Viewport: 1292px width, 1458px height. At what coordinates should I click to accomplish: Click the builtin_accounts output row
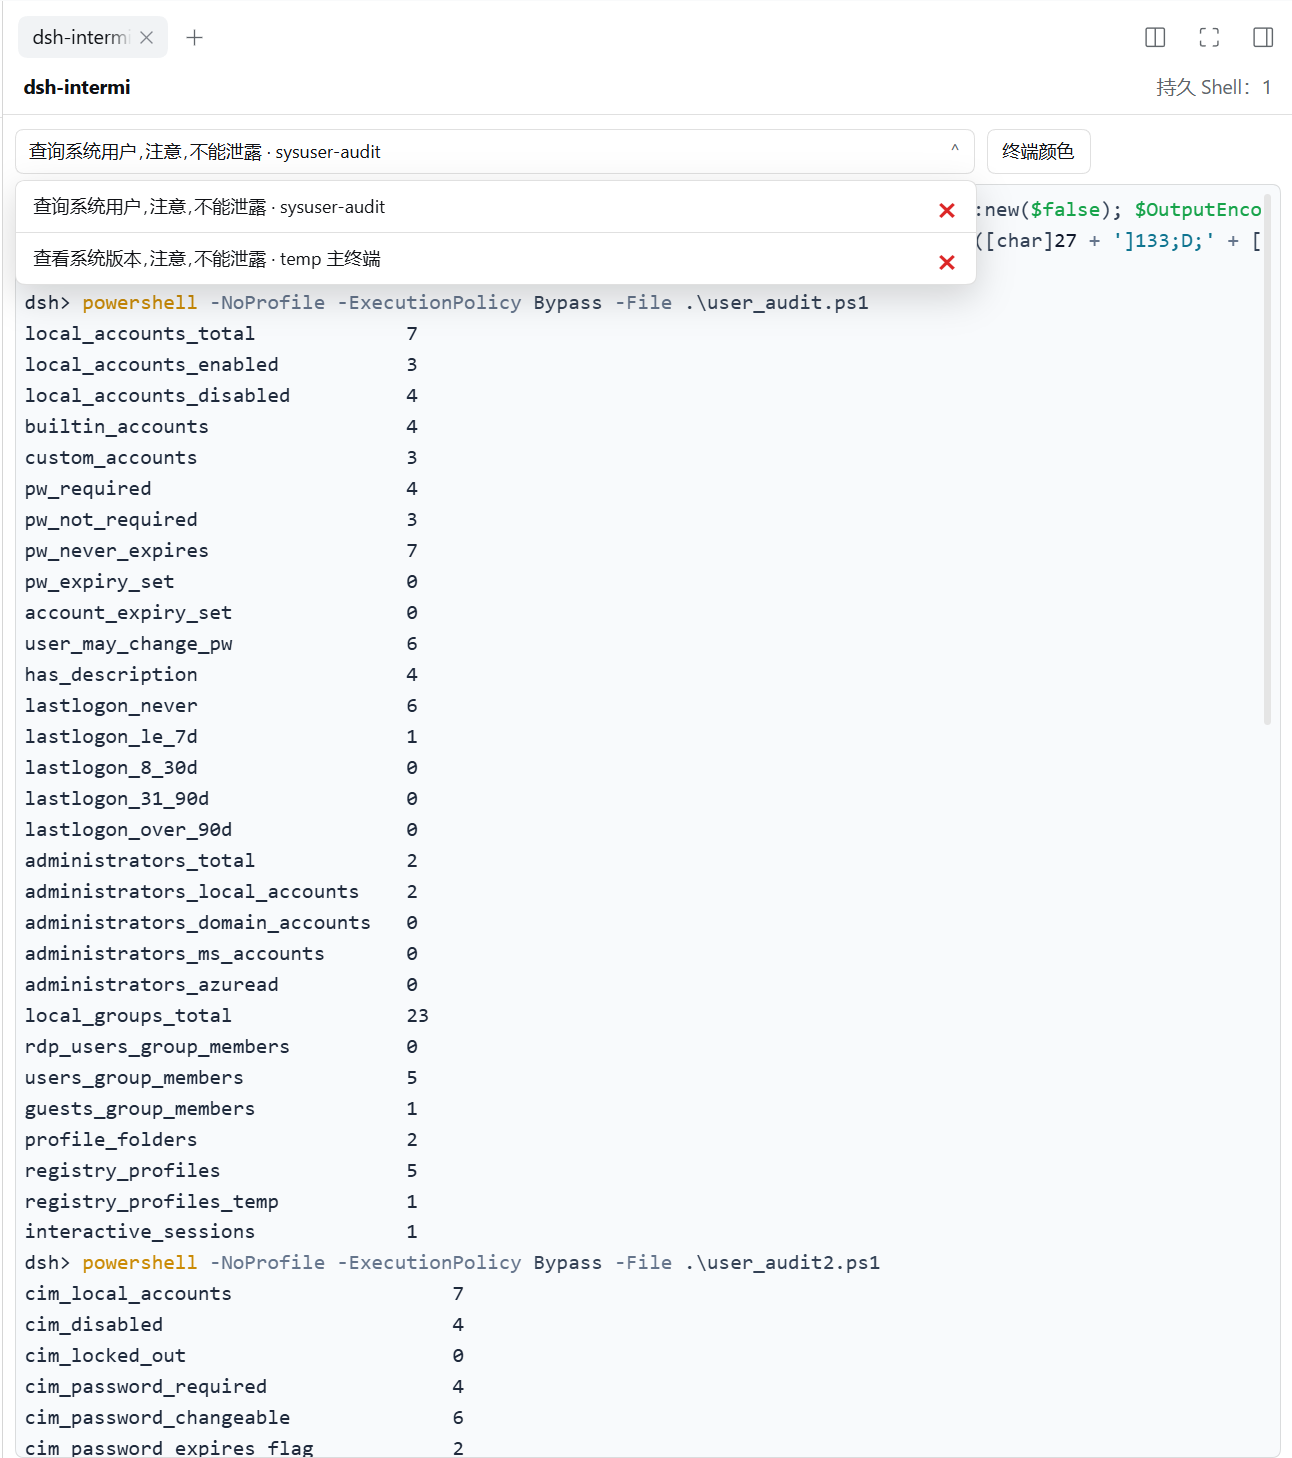(221, 426)
